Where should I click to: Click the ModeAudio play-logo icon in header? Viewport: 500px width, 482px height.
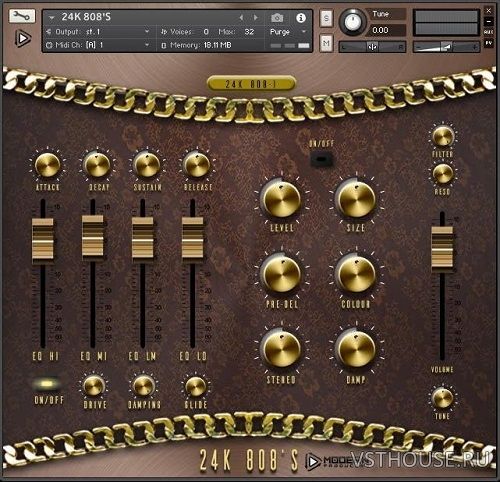point(23,39)
